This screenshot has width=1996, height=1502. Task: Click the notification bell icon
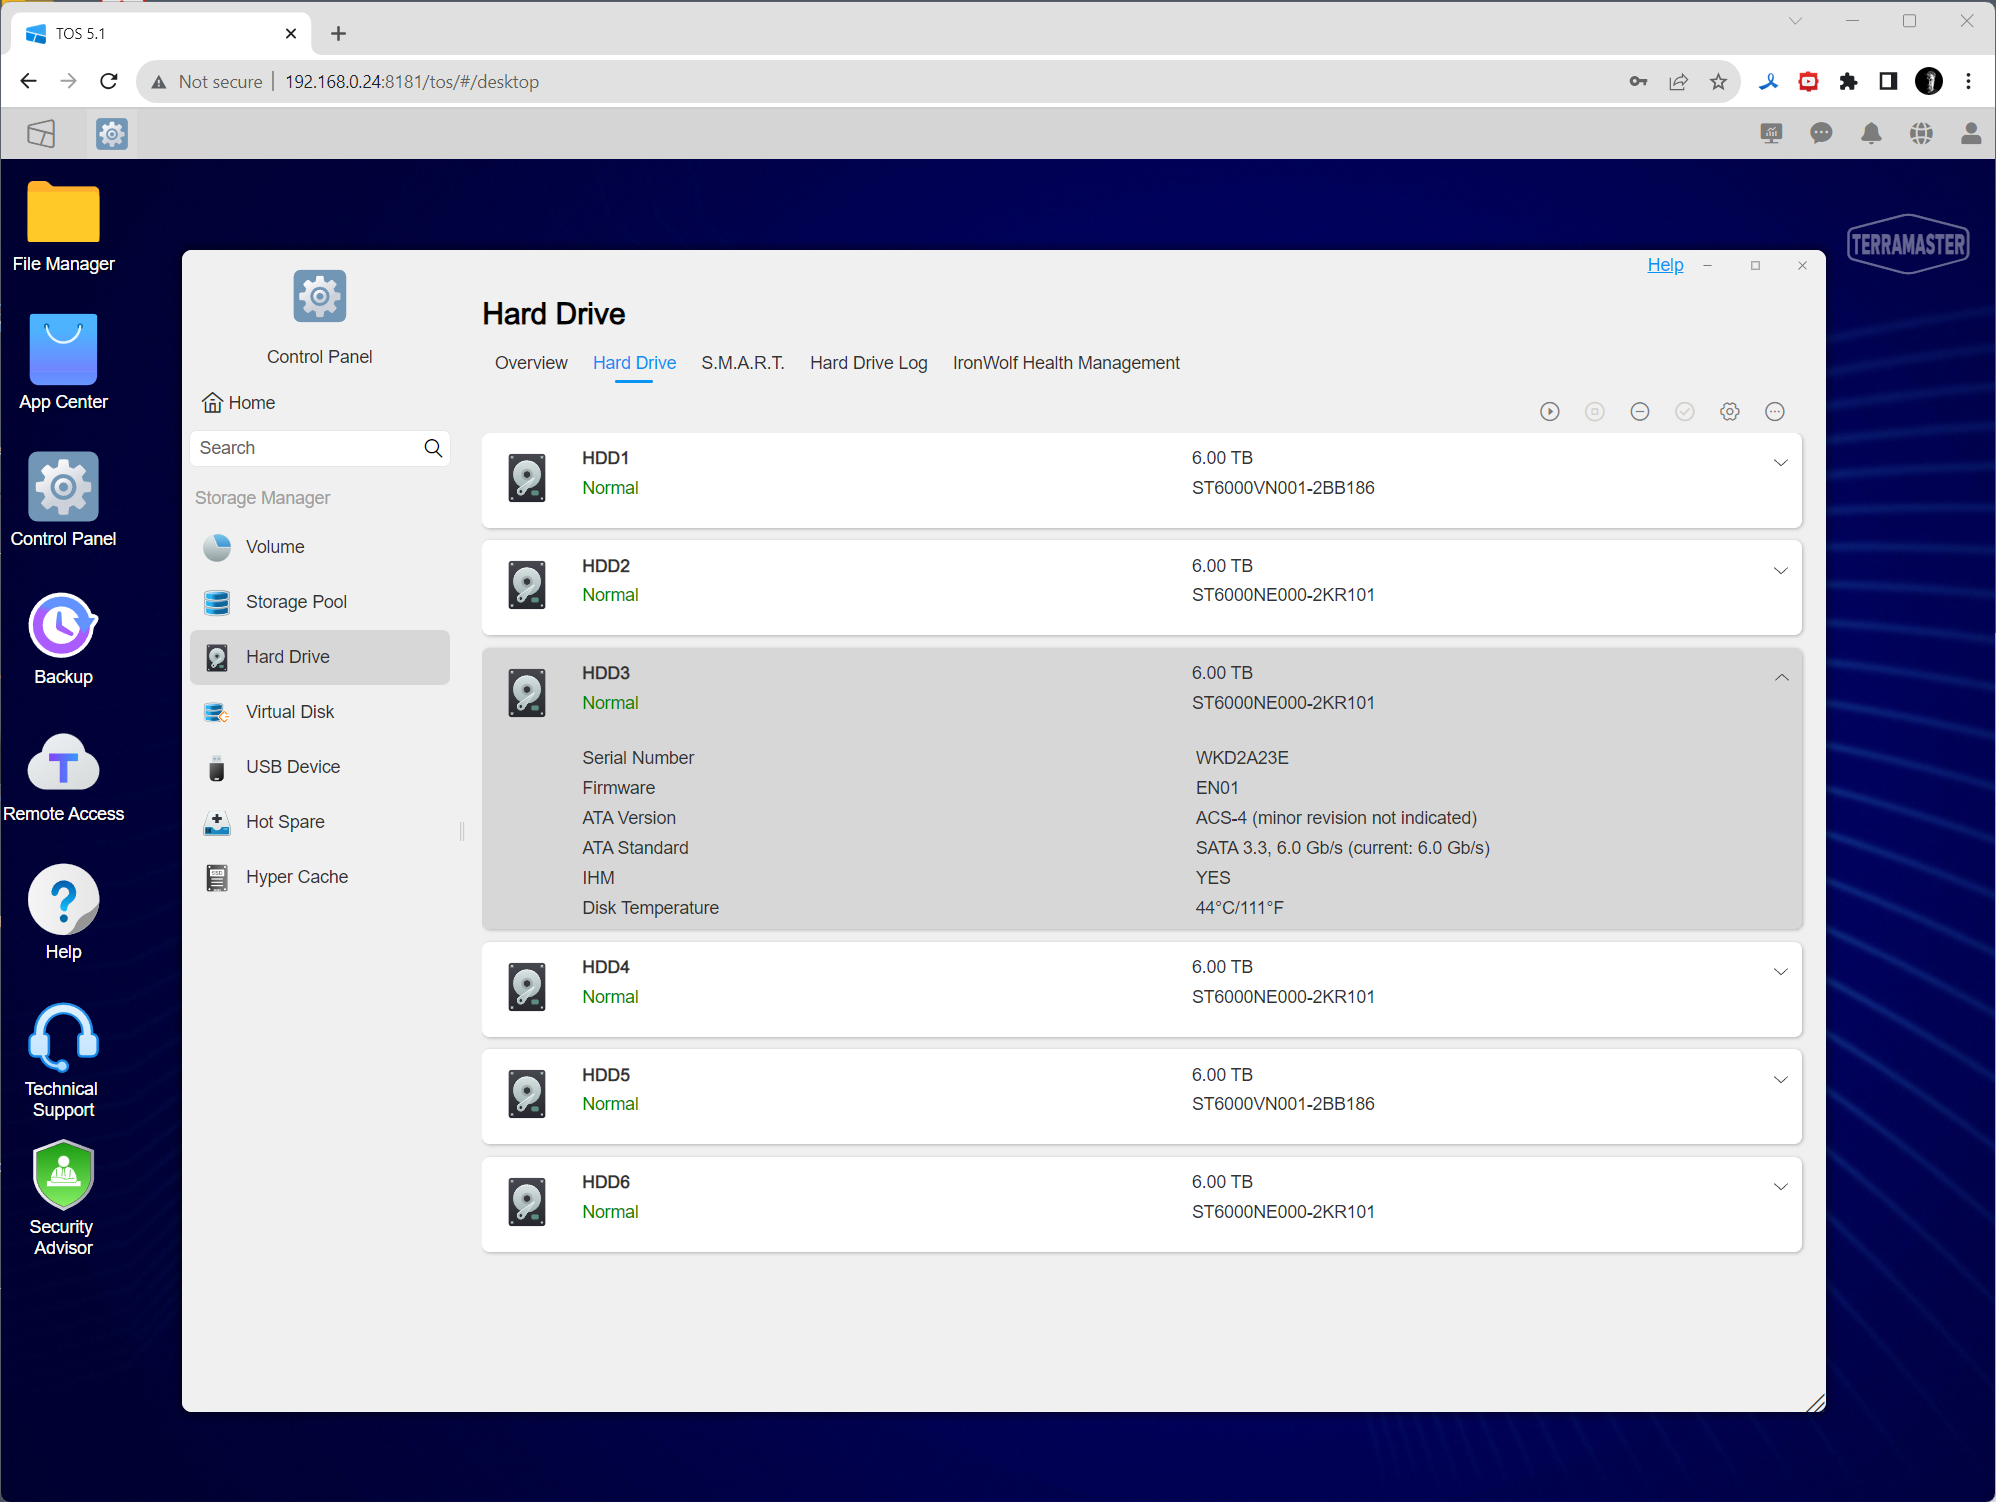point(1871,133)
